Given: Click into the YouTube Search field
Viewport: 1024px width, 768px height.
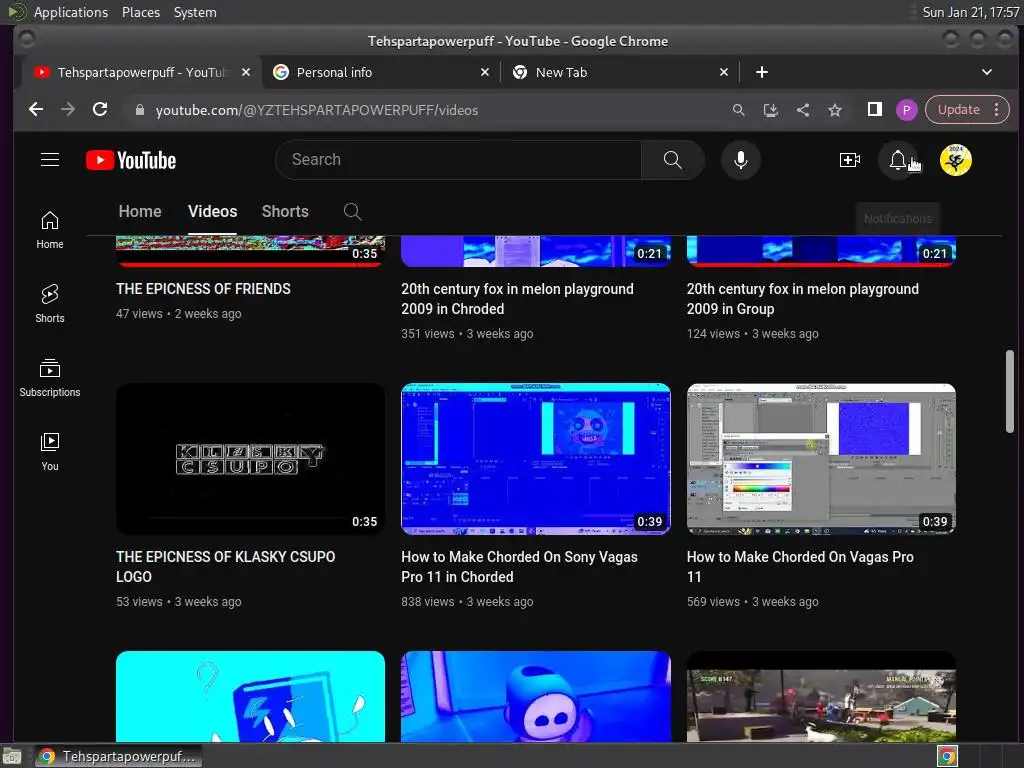Looking at the screenshot, I should [x=458, y=160].
